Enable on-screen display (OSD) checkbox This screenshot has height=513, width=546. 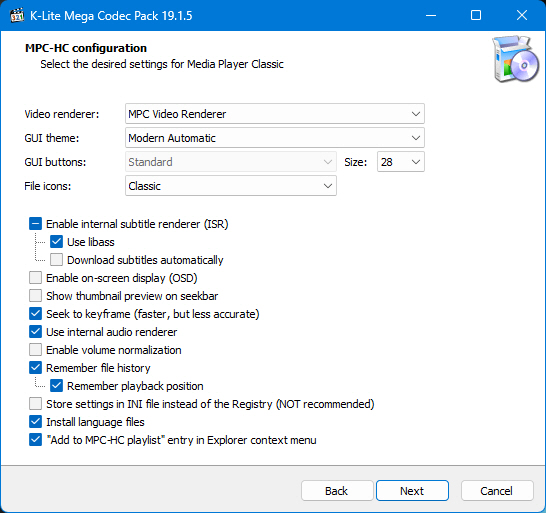pyautogui.click(x=36, y=278)
